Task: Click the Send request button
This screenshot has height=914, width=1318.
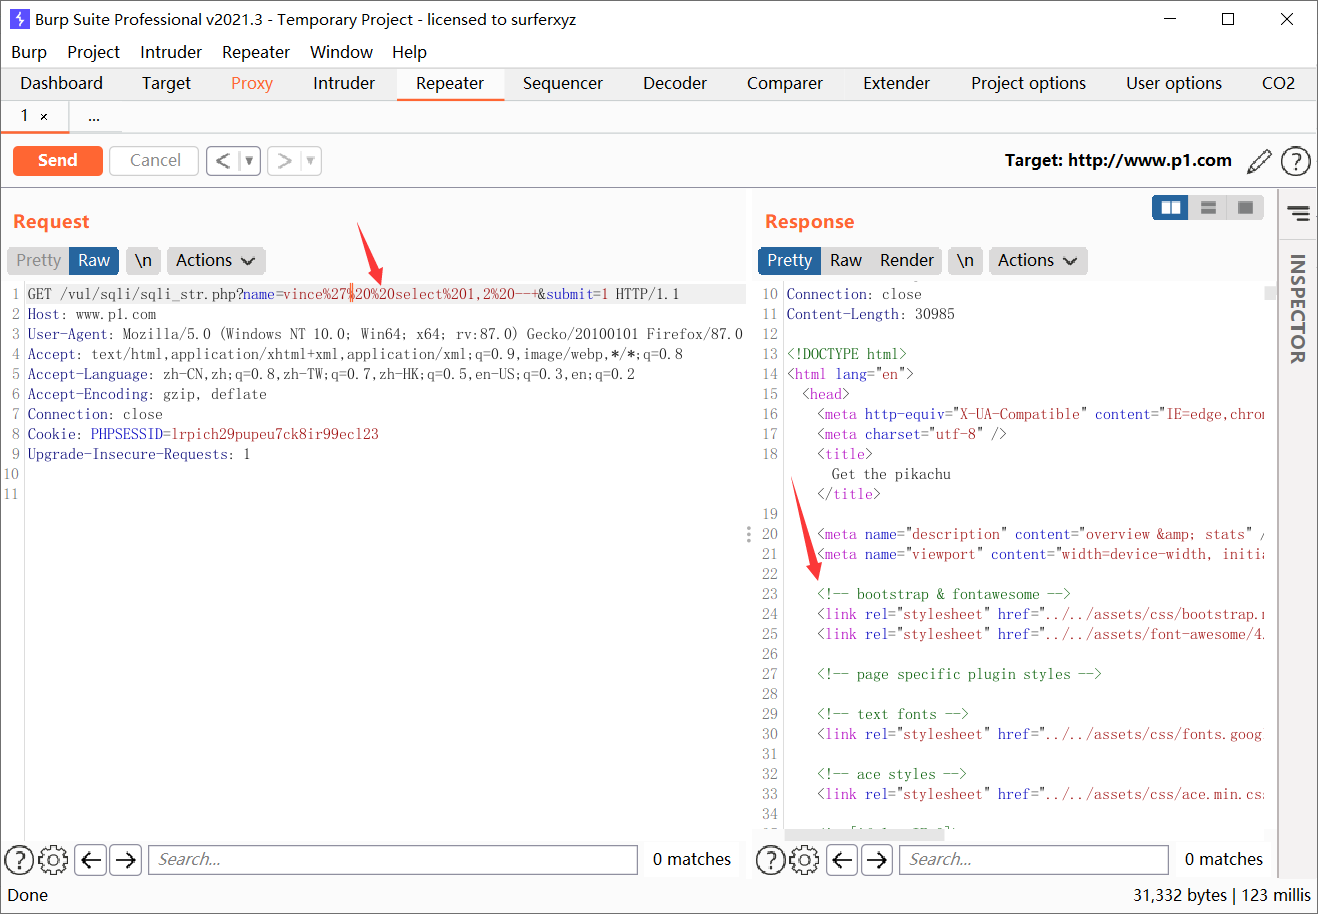Action: pyautogui.click(x=57, y=160)
